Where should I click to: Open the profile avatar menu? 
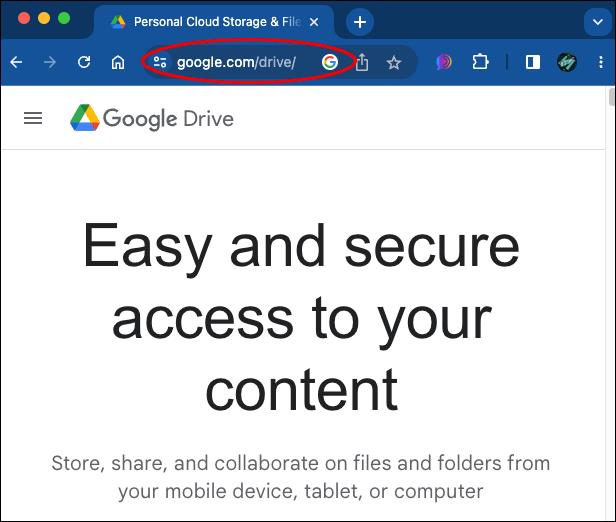(x=567, y=62)
